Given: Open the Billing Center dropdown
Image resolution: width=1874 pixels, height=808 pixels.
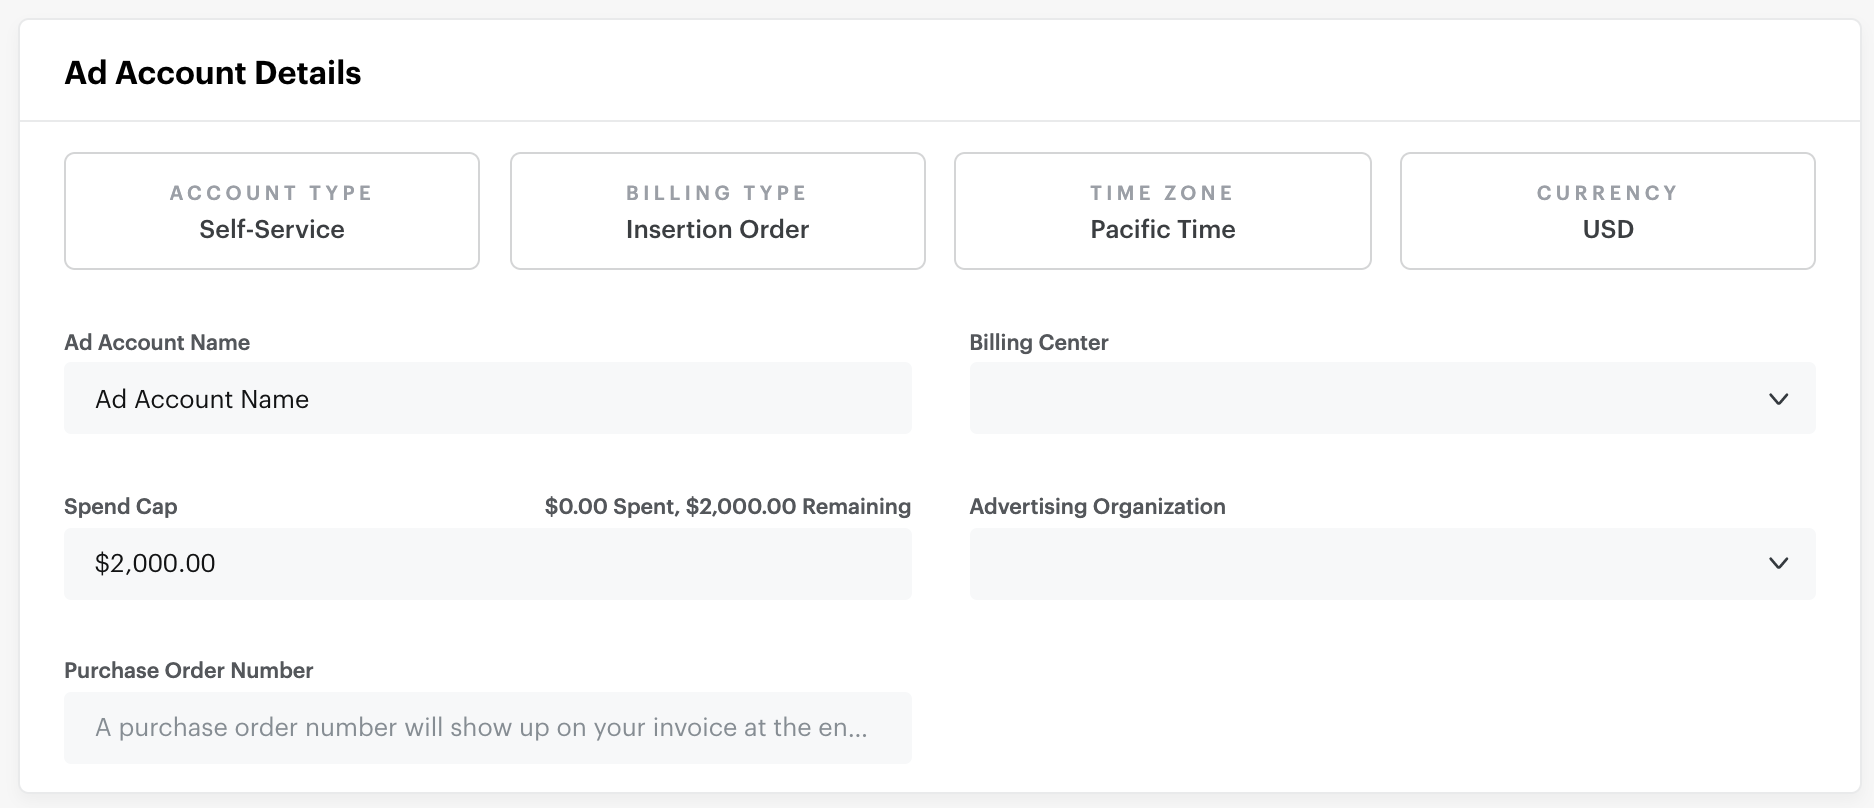Looking at the screenshot, I should click(x=1392, y=398).
